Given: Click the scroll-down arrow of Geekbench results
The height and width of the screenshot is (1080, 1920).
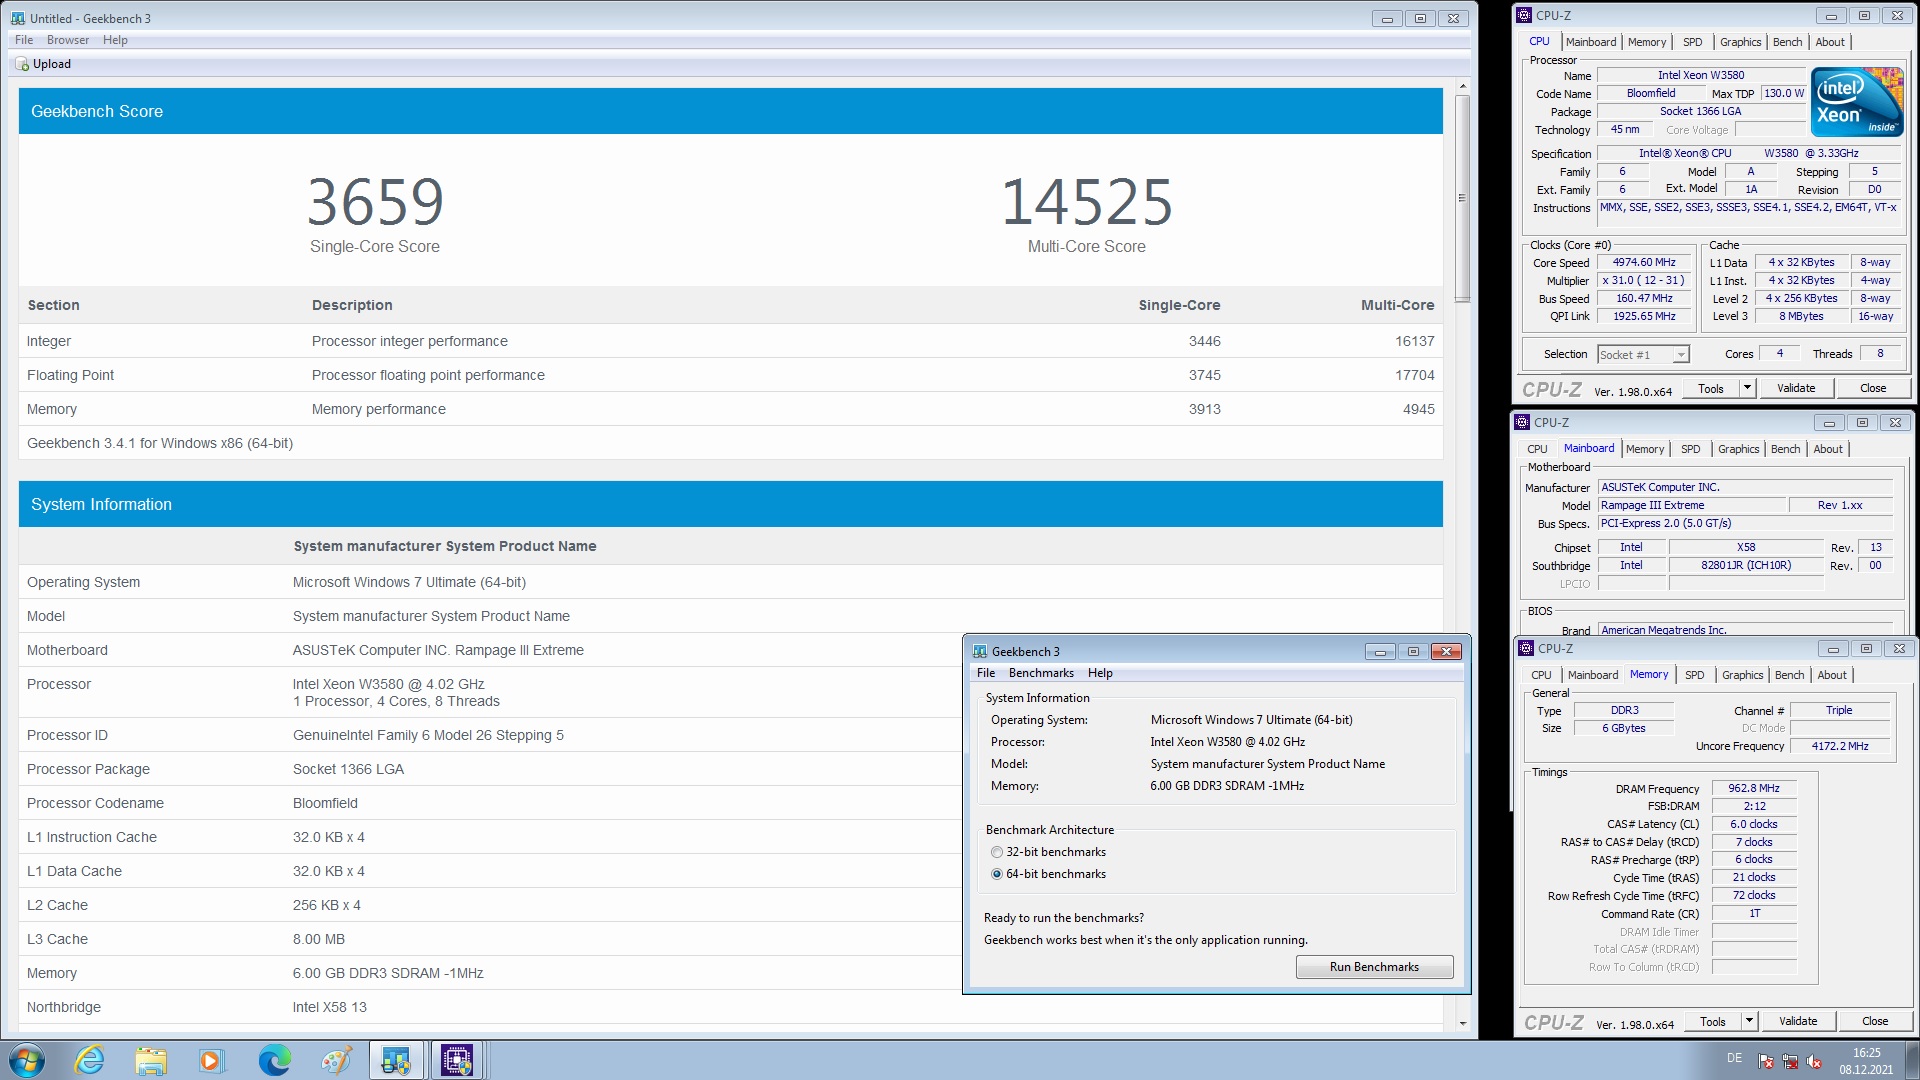Looking at the screenshot, I should tap(1462, 1023).
